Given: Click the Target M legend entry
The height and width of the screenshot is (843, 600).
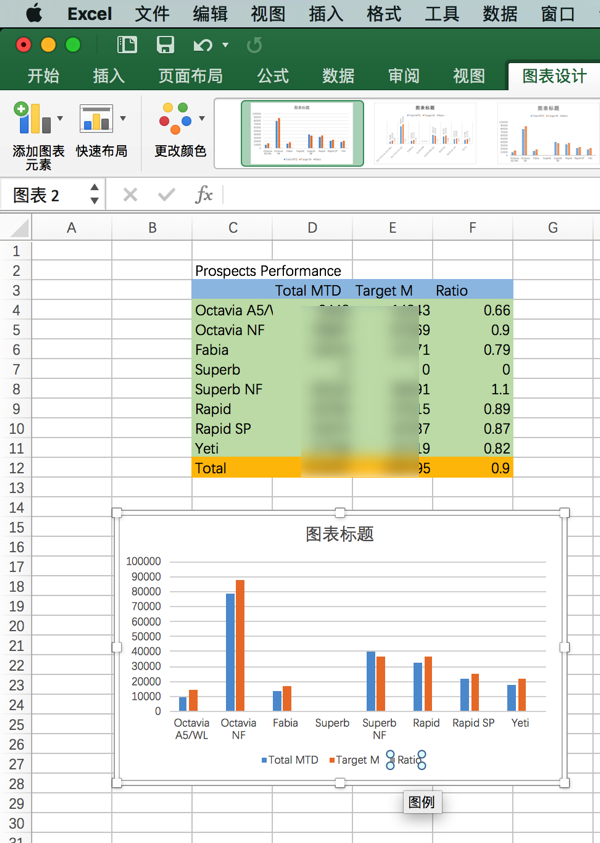Looking at the screenshot, I should pyautogui.click(x=354, y=760).
